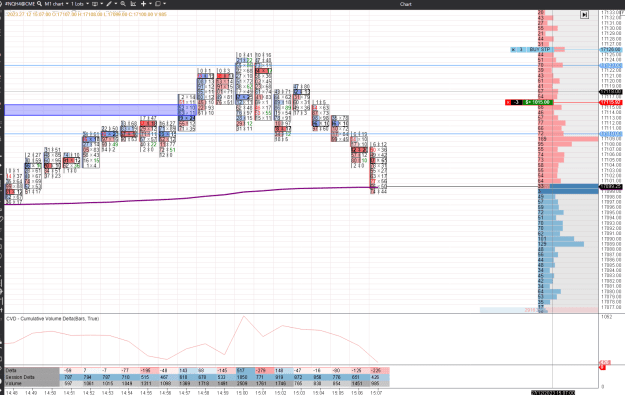Image resolution: width=625 pixels, height=395 pixels.
Task: Click the black price marker near 17118
Action: (x=610, y=92)
